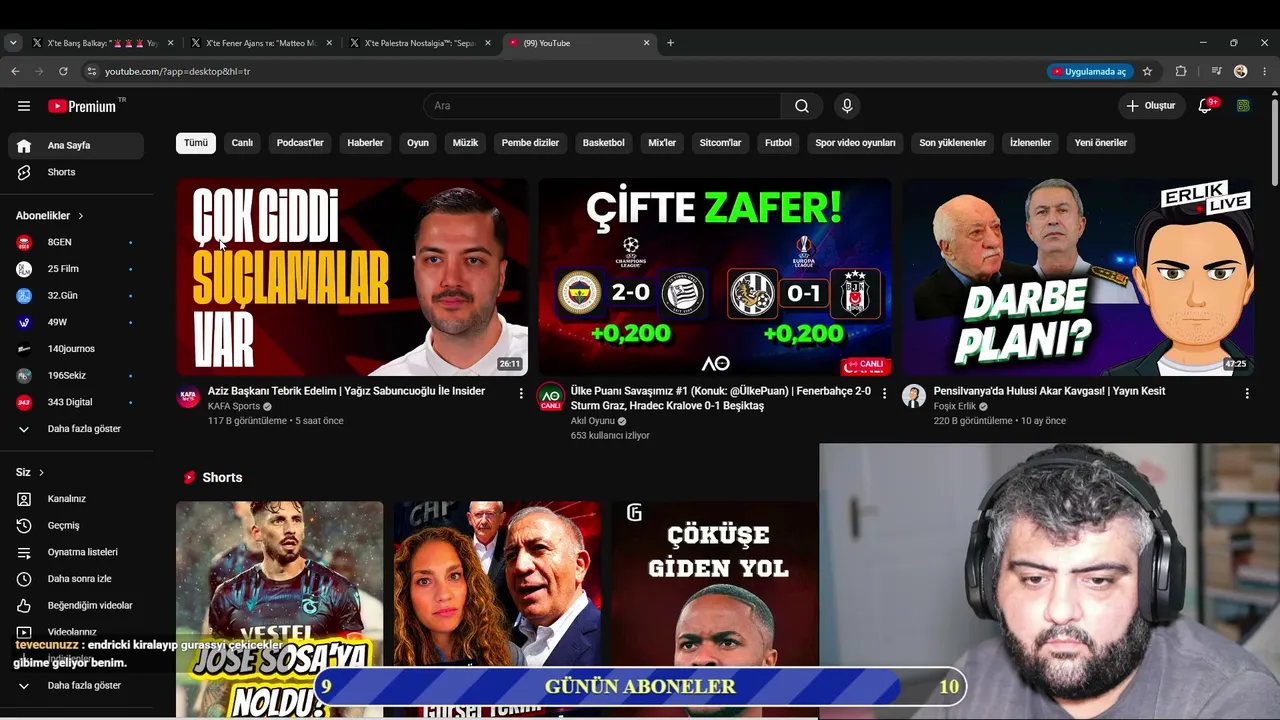Play the ÇİFTE ZAFER live thumbnail
The width and height of the screenshot is (1280, 720).
coord(715,277)
